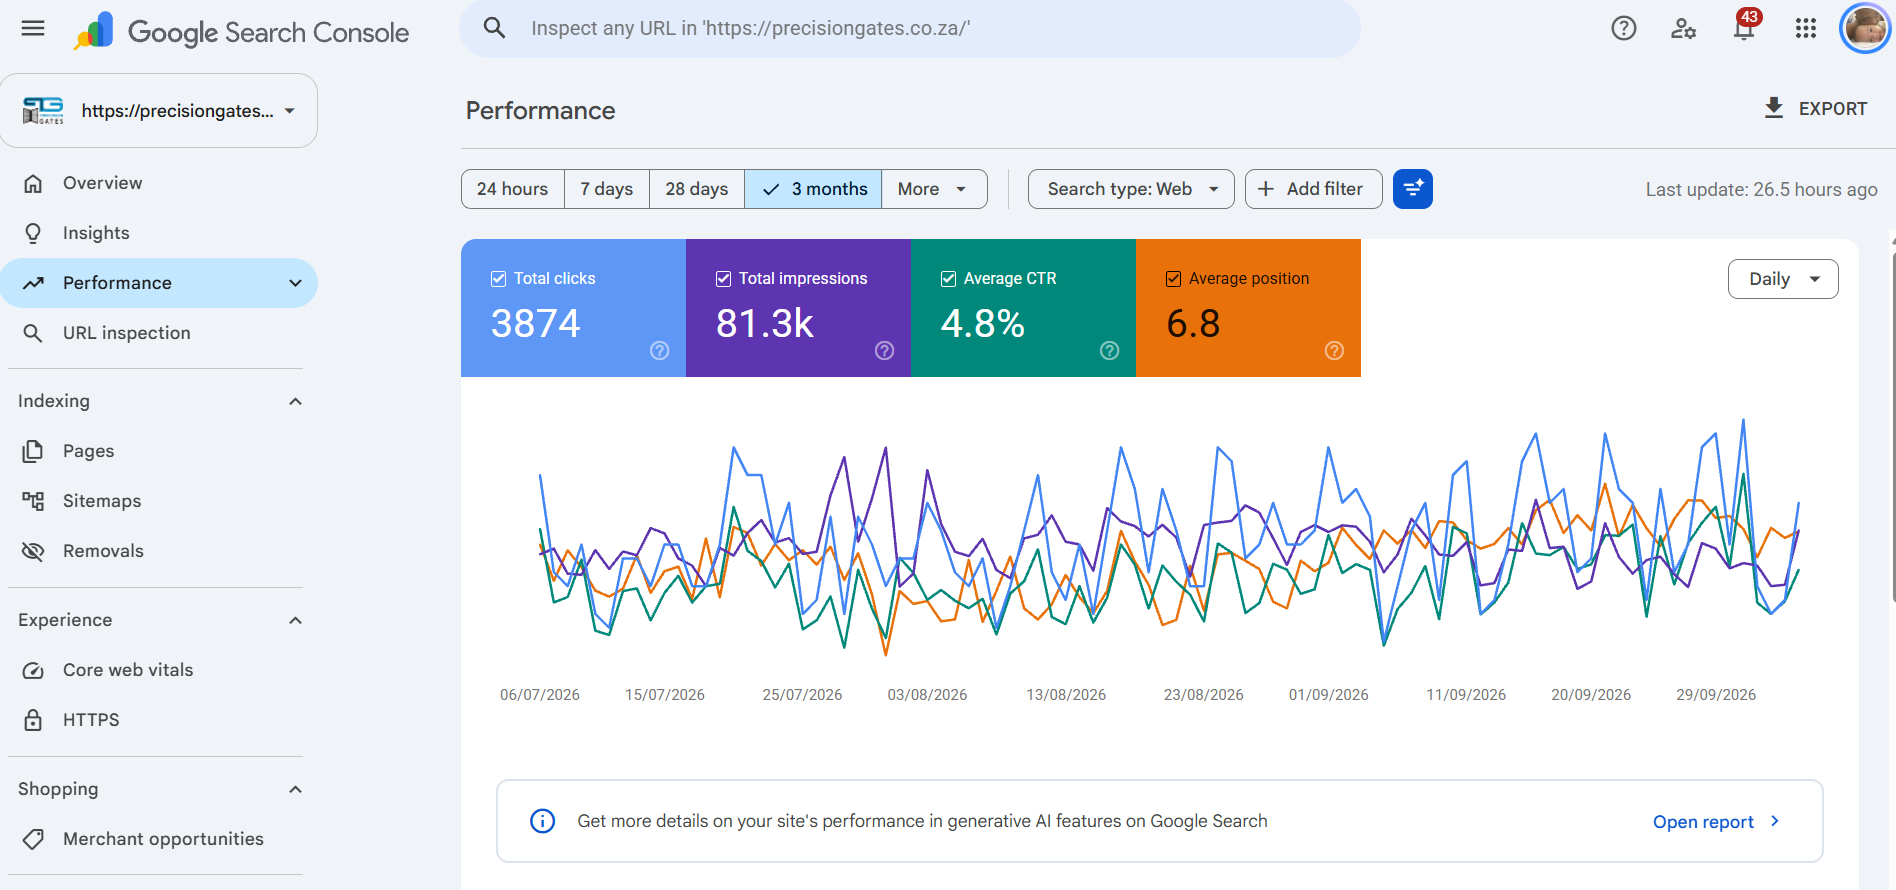Click the Google Search Console logo
Viewport: 1896px width, 890px height.
[x=241, y=32]
